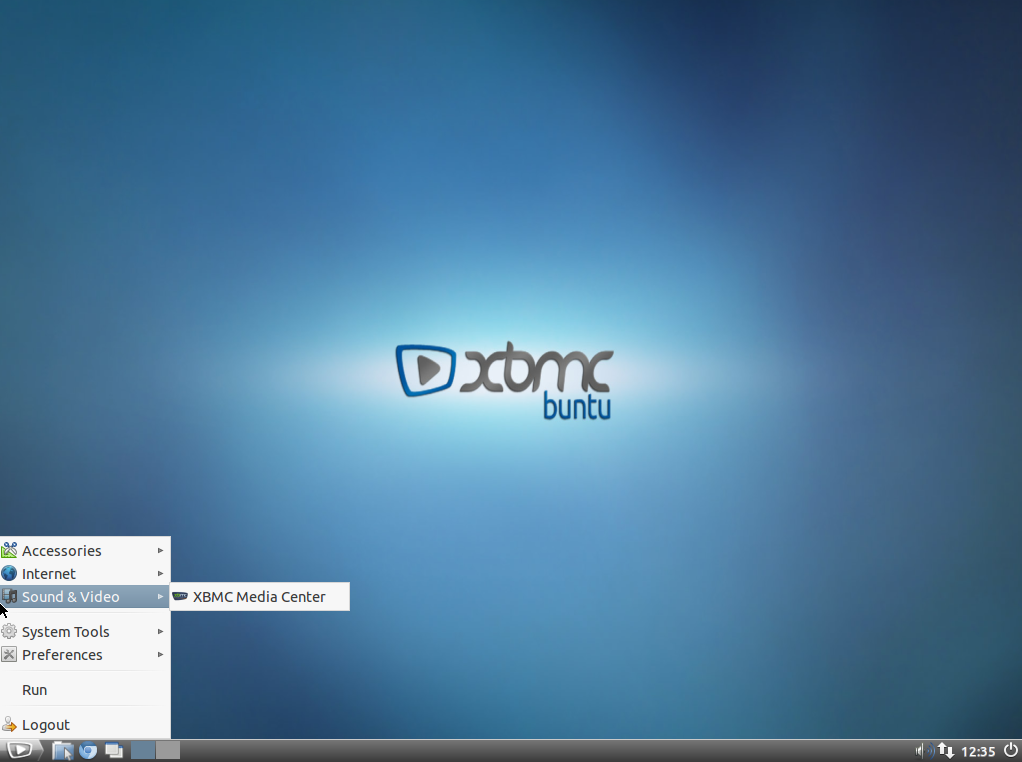Expand the System Tools submenu

click(x=160, y=631)
